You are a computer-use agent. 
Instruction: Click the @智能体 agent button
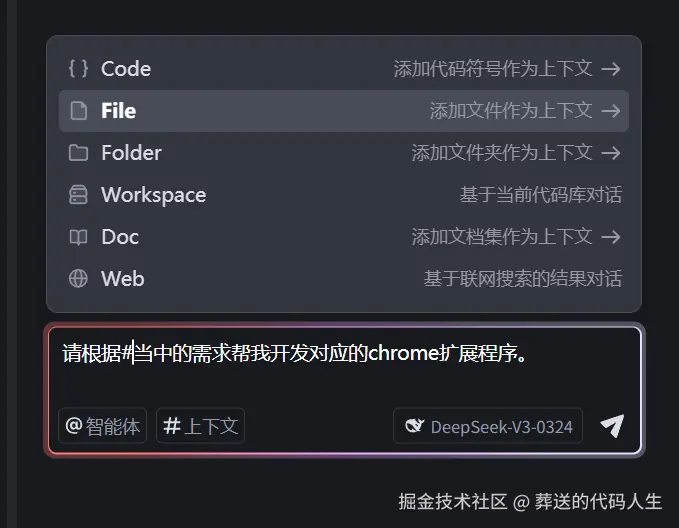(102, 426)
